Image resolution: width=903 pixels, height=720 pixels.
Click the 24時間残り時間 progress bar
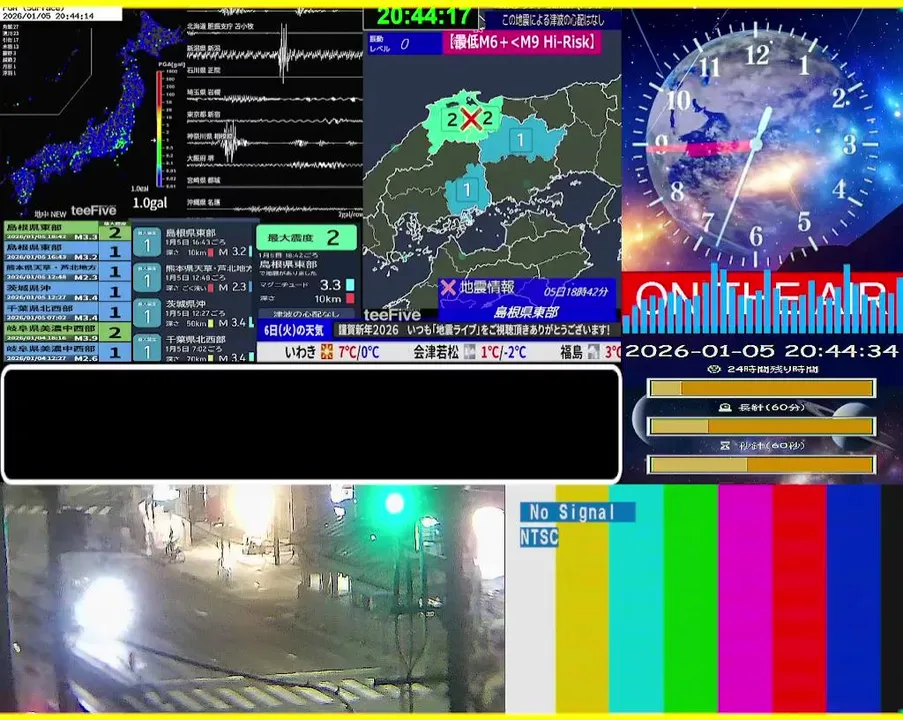coord(761,388)
